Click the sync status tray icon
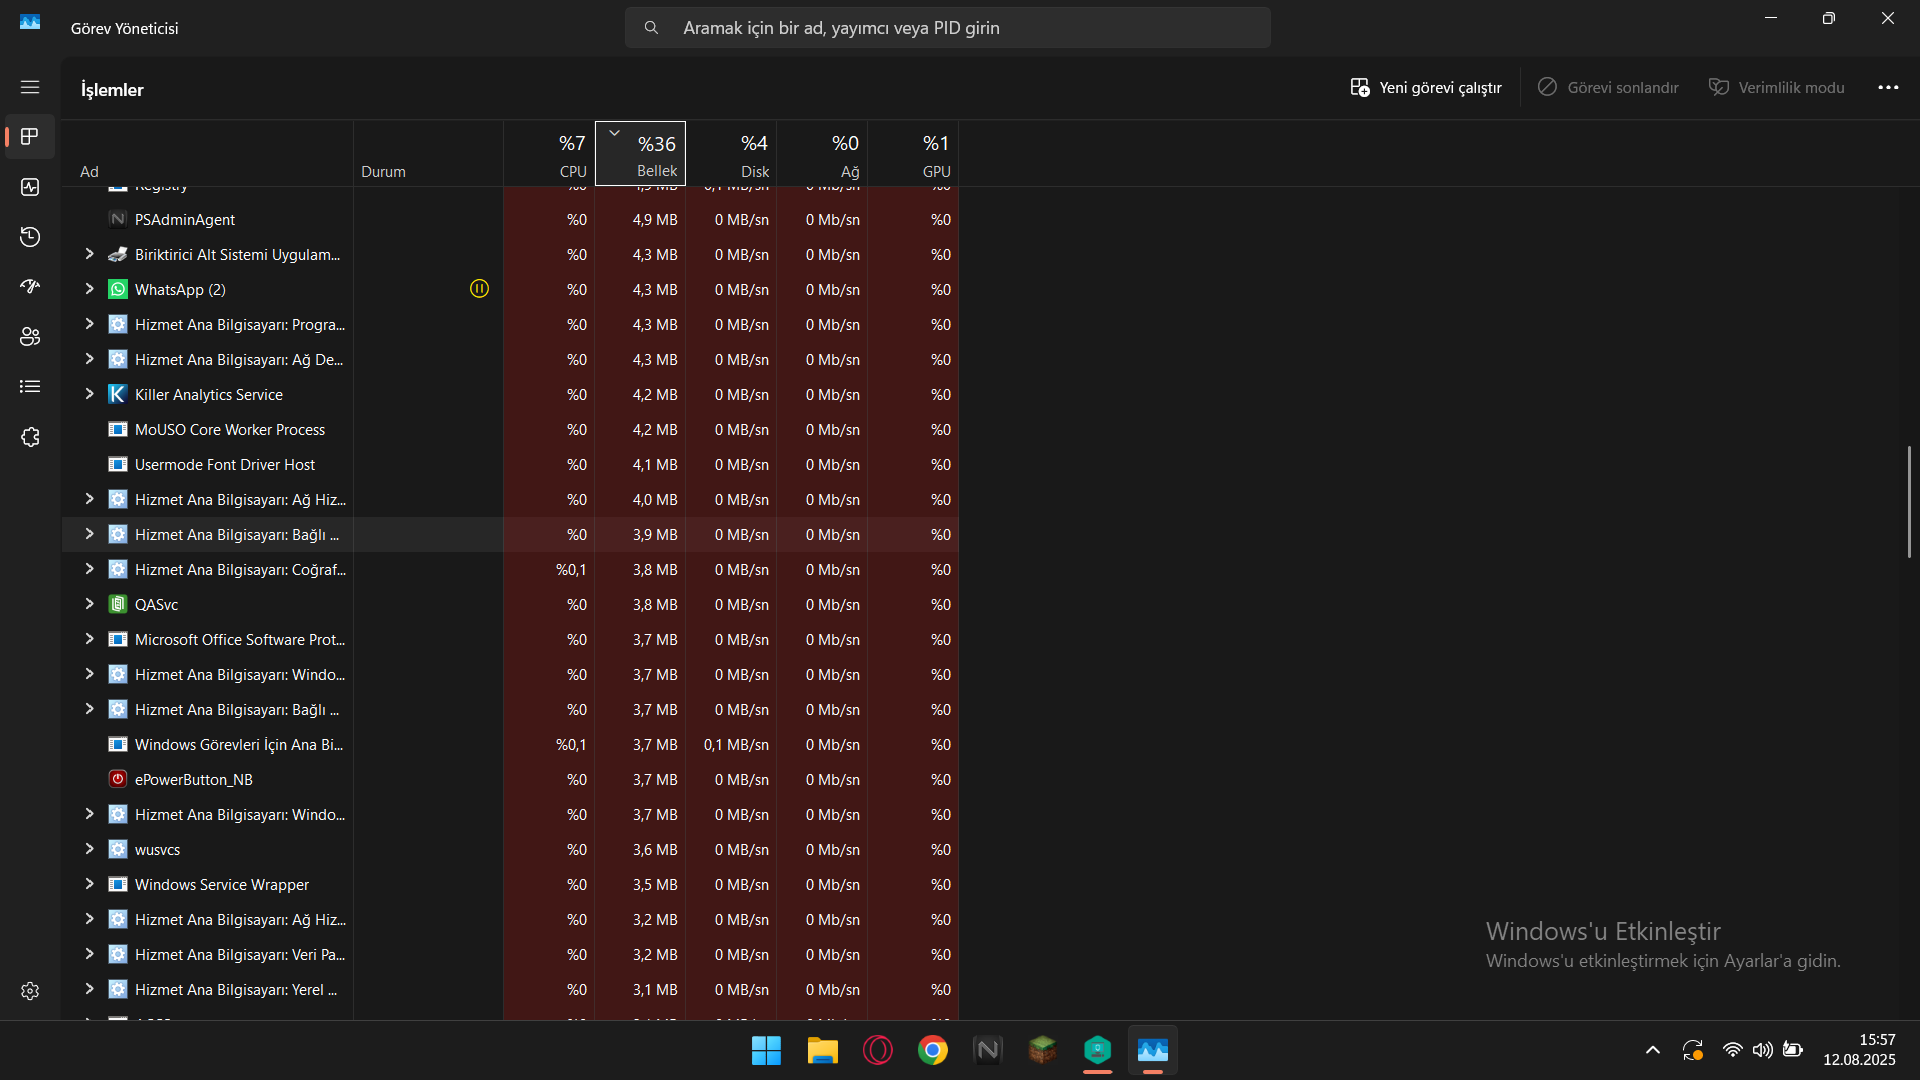This screenshot has width=1920, height=1080. pyautogui.click(x=1693, y=1050)
